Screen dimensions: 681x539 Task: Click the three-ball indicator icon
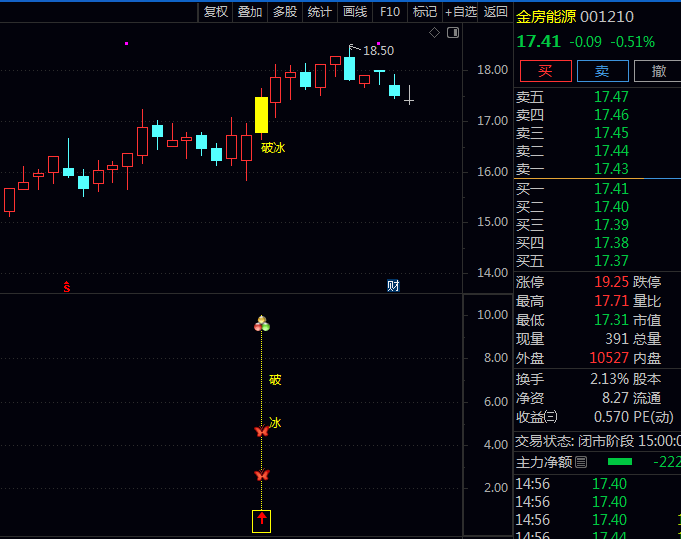point(262,324)
